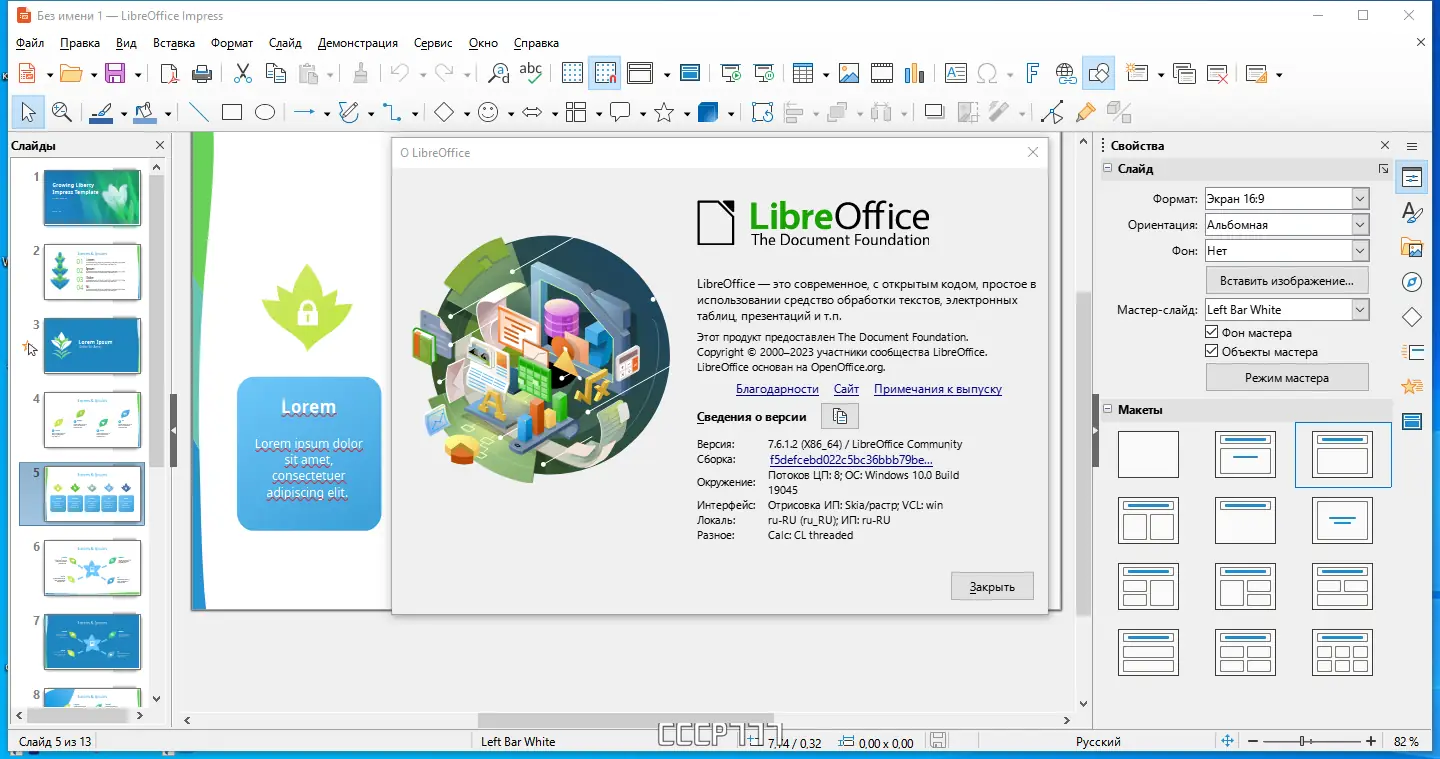Open the Демонстрация menu
The height and width of the screenshot is (759, 1440).
pos(358,43)
